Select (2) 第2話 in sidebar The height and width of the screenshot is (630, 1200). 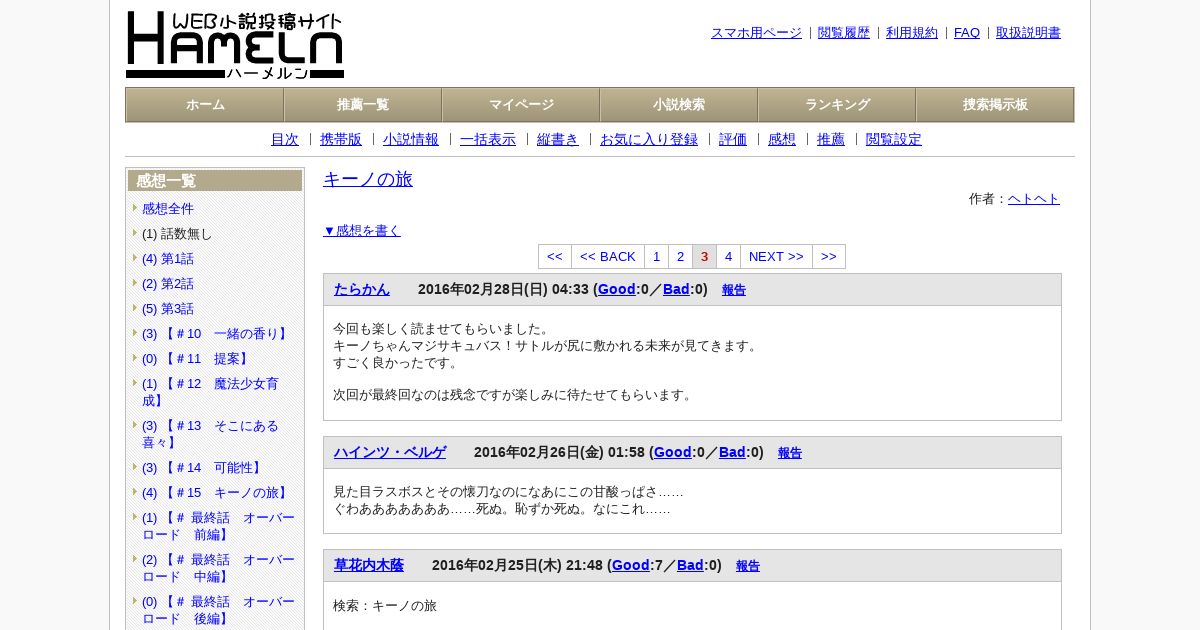click(168, 284)
